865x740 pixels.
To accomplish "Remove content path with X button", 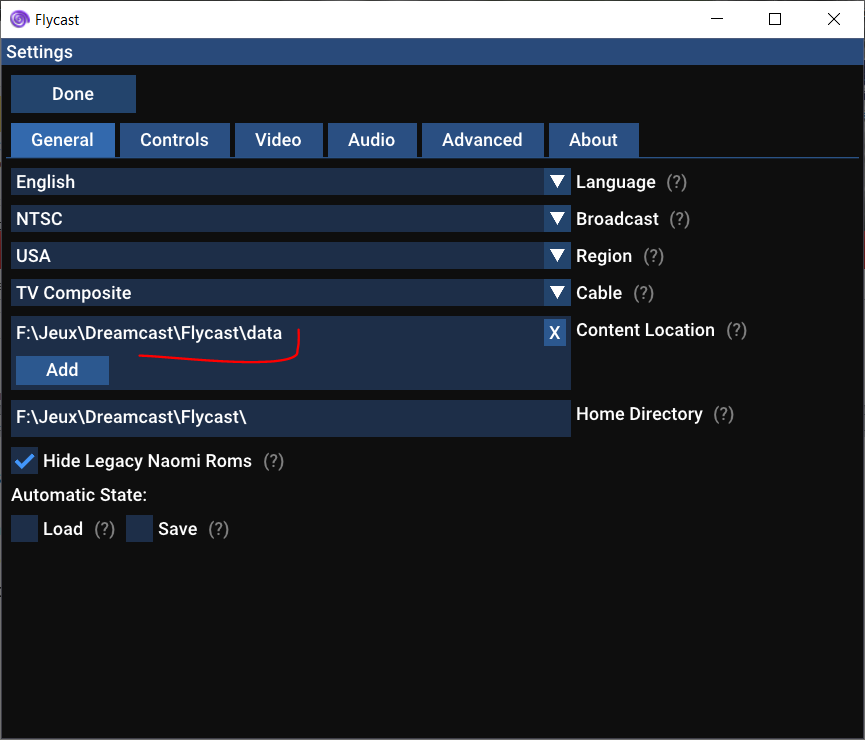I will pos(555,333).
